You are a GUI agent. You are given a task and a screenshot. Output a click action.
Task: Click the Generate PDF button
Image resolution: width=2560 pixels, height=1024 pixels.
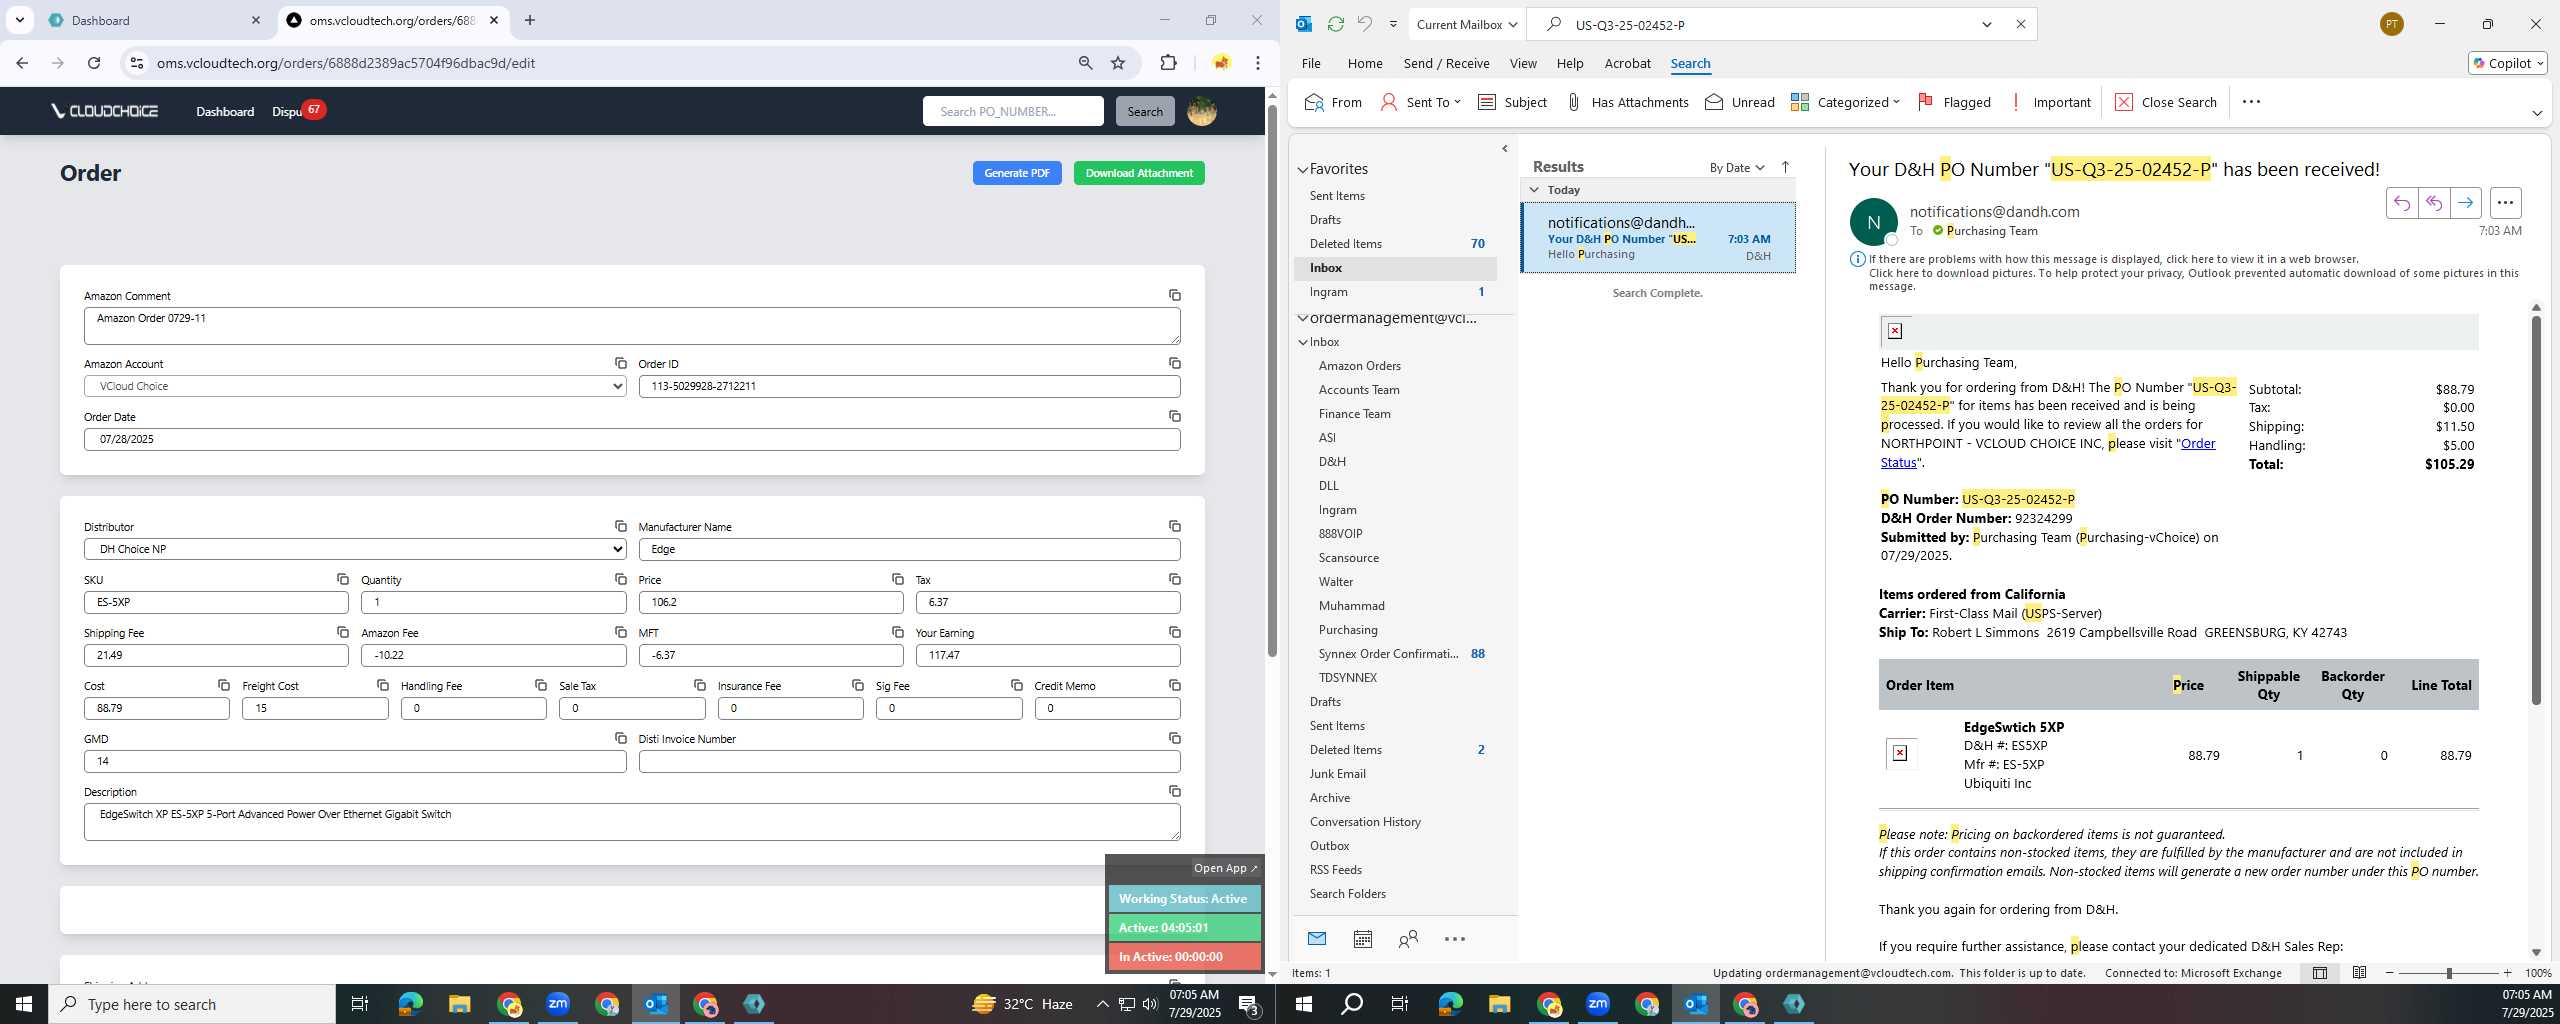point(1017,173)
